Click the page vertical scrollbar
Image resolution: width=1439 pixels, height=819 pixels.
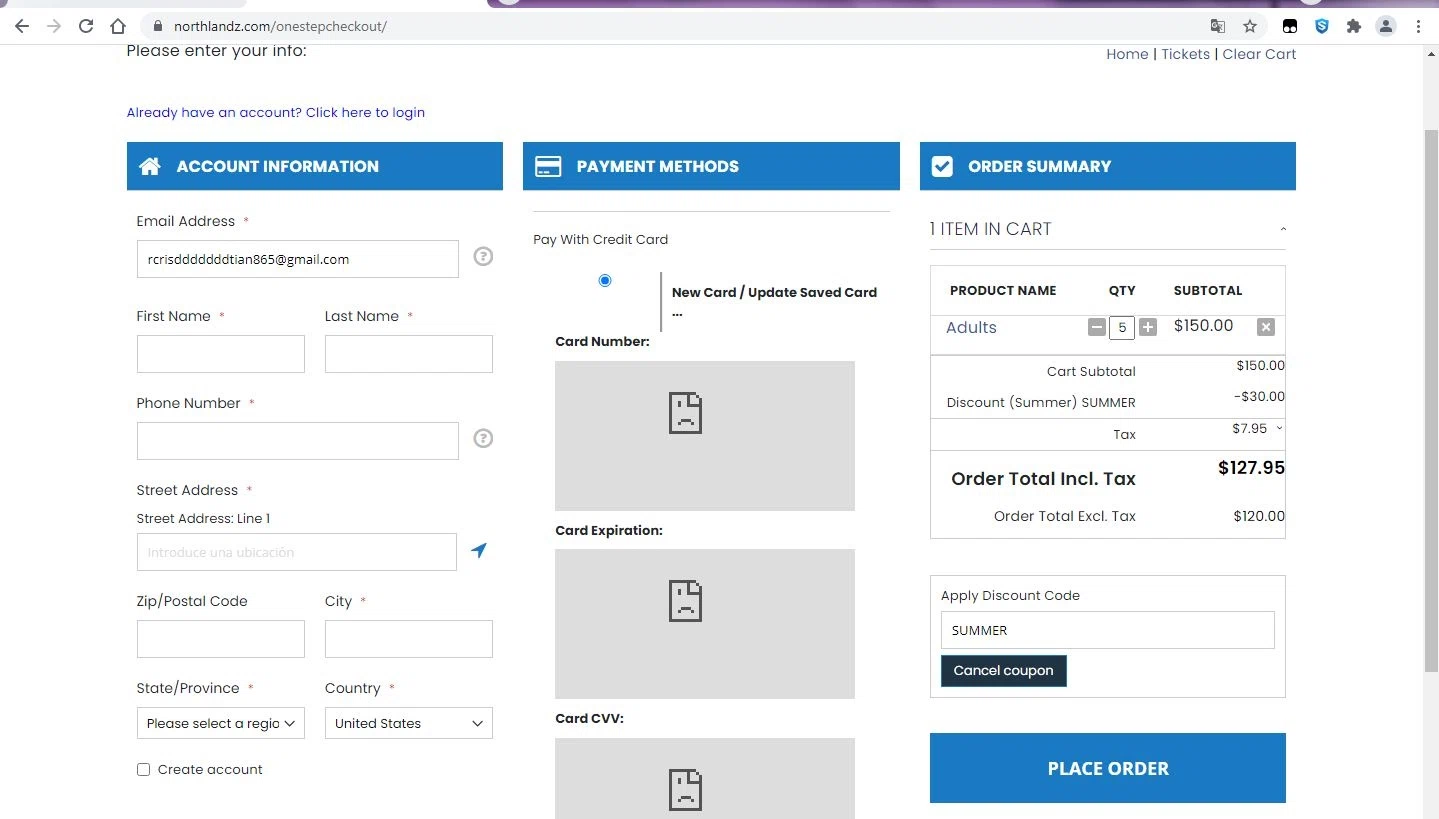(1431, 400)
